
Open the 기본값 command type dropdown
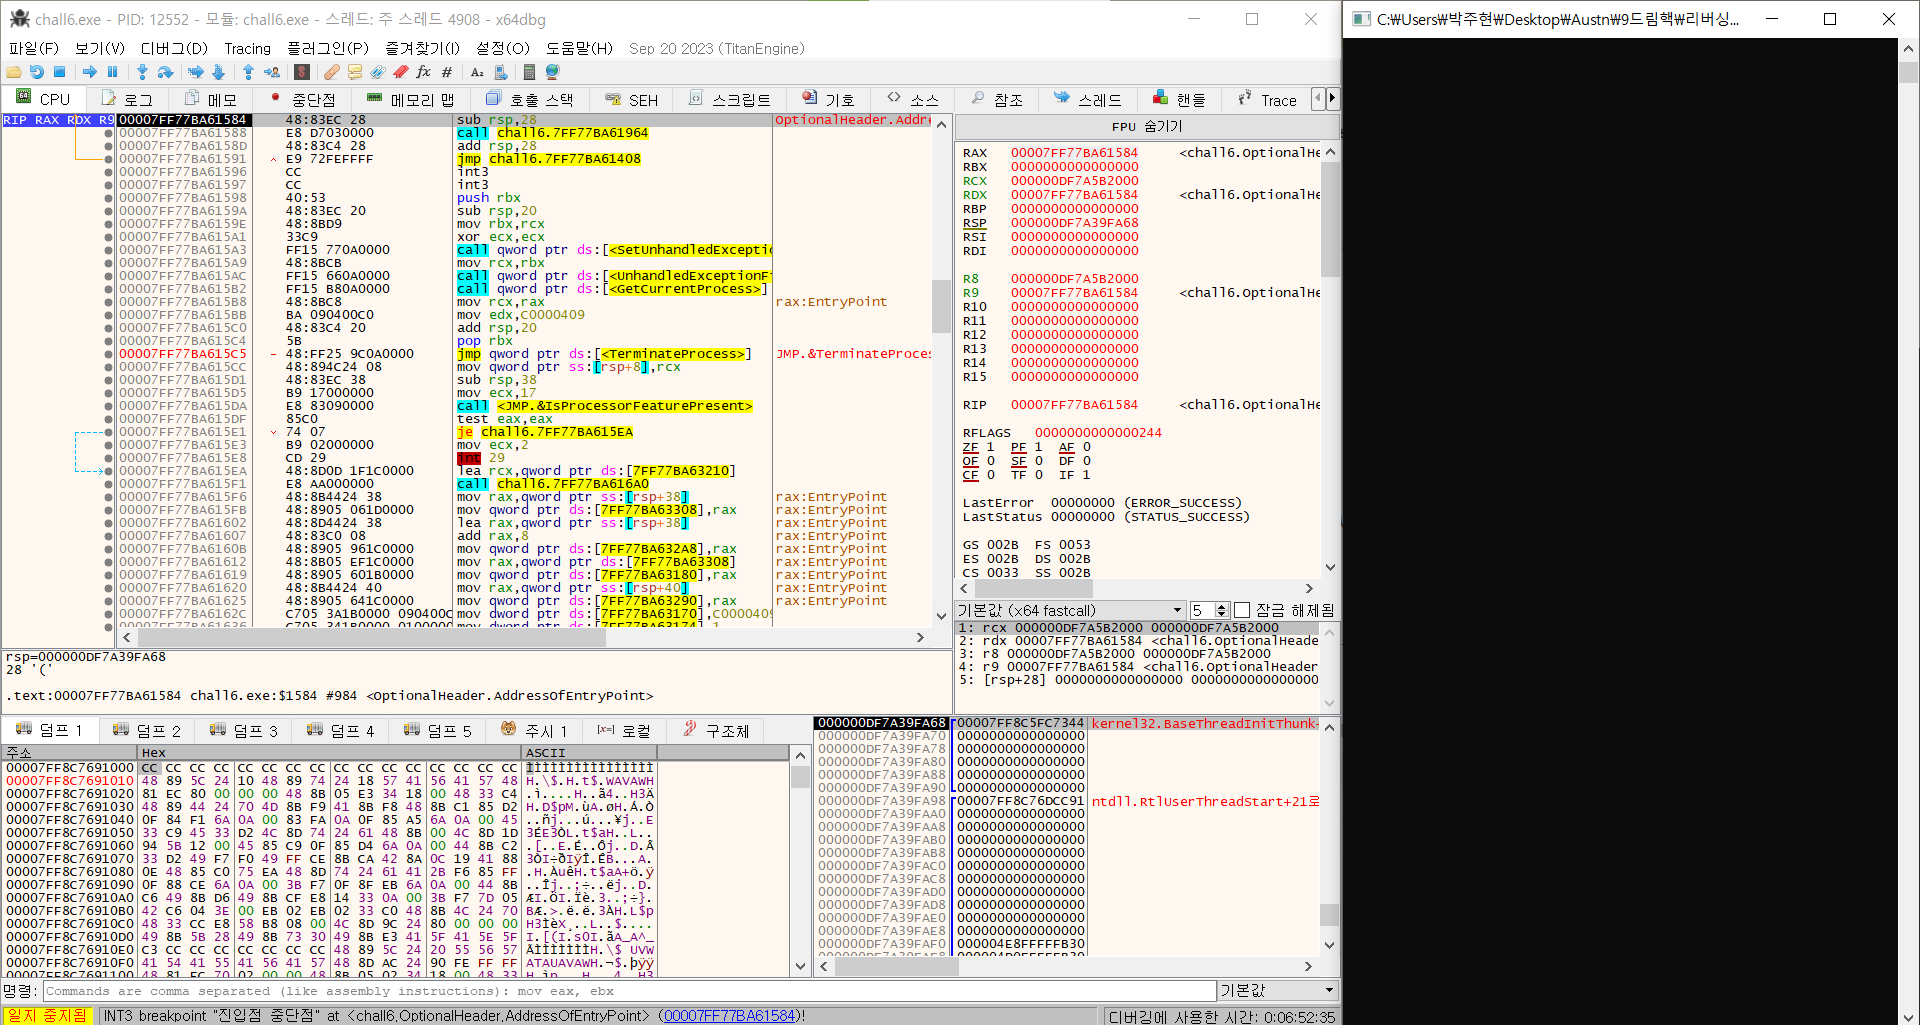click(x=1278, y=990)
